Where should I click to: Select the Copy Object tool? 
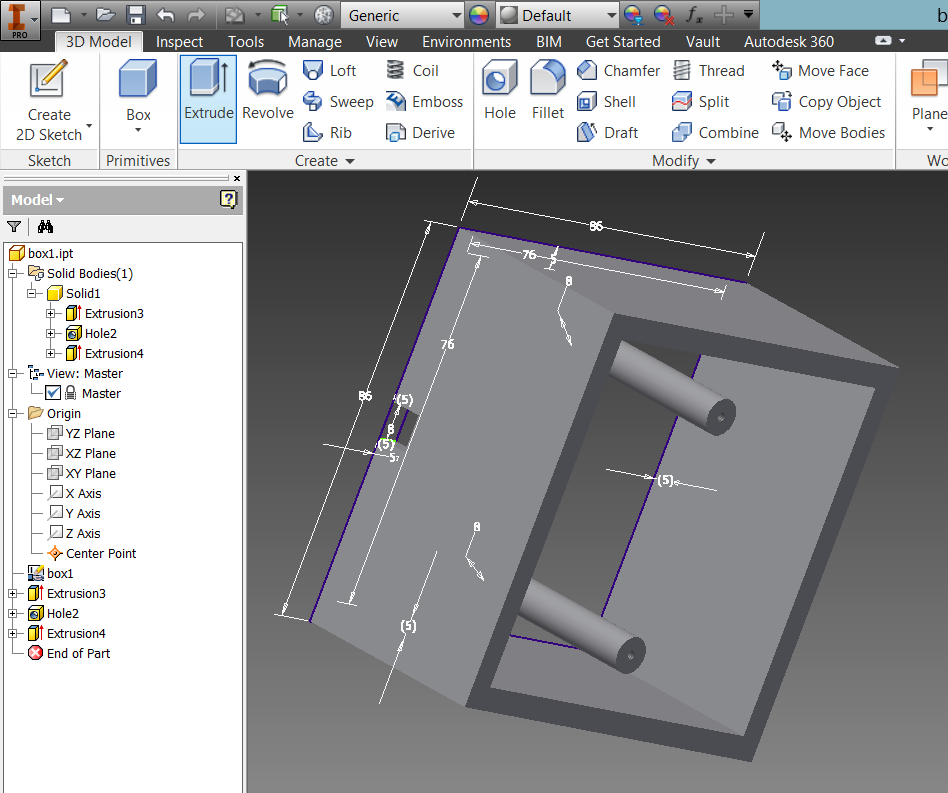click(x=826, y=102)
